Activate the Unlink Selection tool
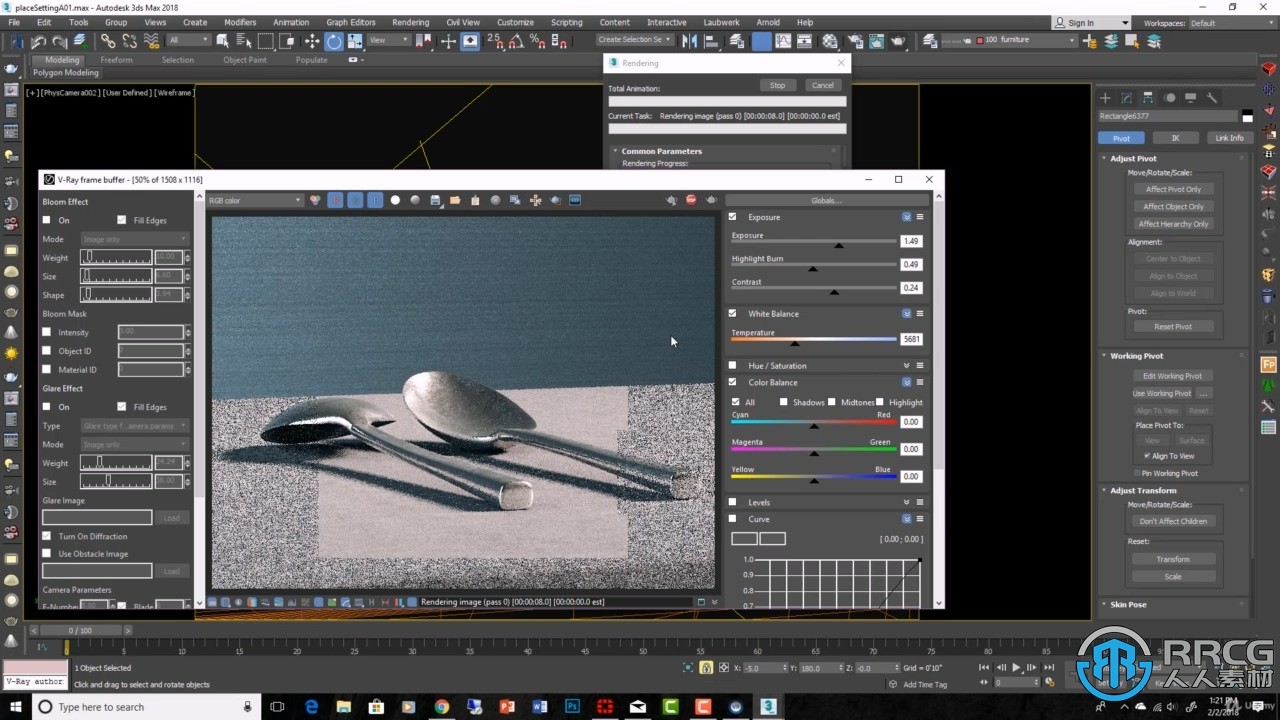 point(129,41)
